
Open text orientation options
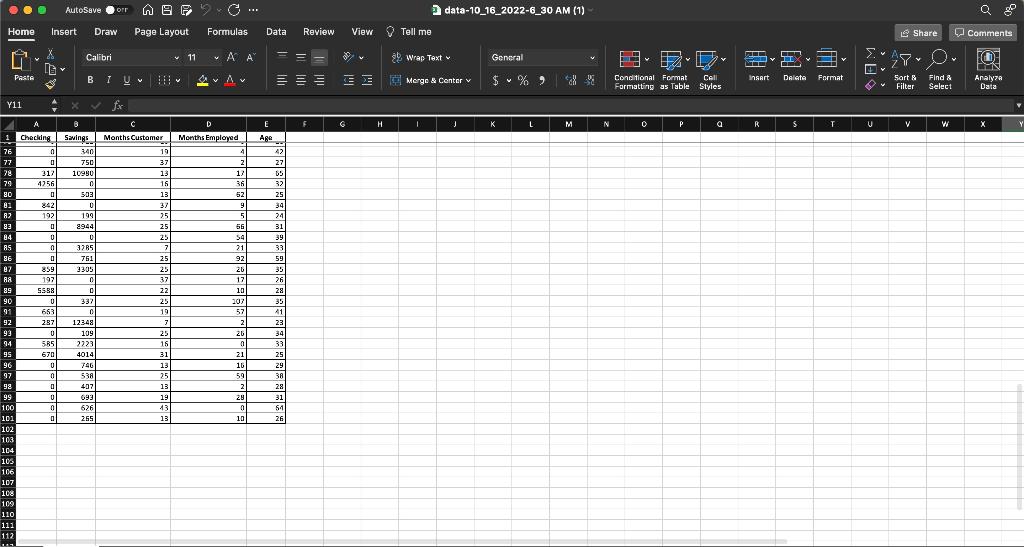[x=353, y=57]
